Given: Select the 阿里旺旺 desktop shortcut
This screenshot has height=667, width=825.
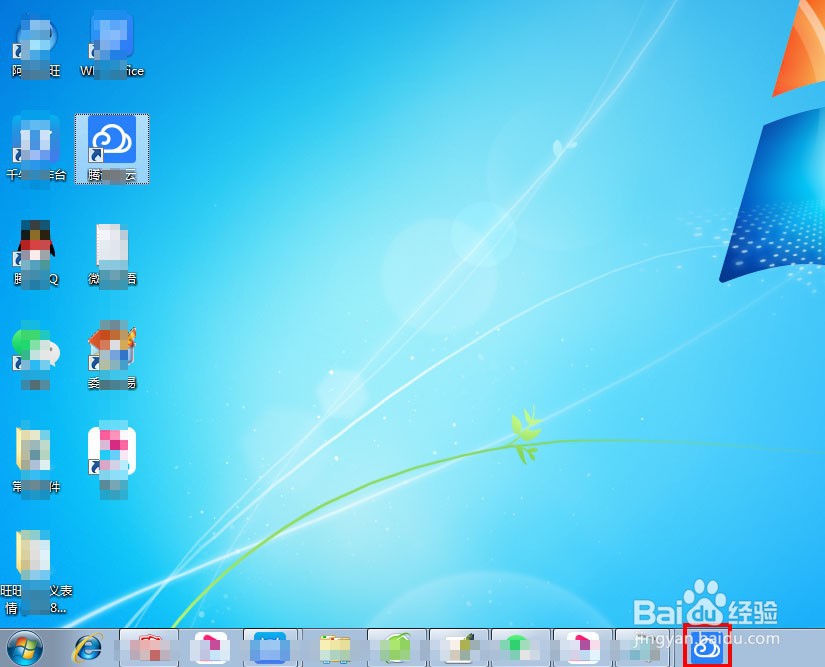Looking at the screenshot, I should (36, 47).
